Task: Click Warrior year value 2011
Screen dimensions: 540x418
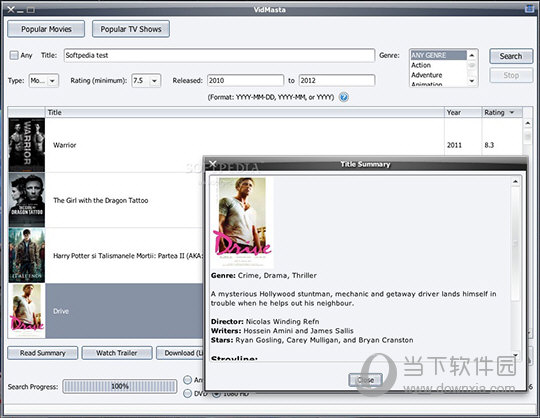Action: tap(454, 145)
